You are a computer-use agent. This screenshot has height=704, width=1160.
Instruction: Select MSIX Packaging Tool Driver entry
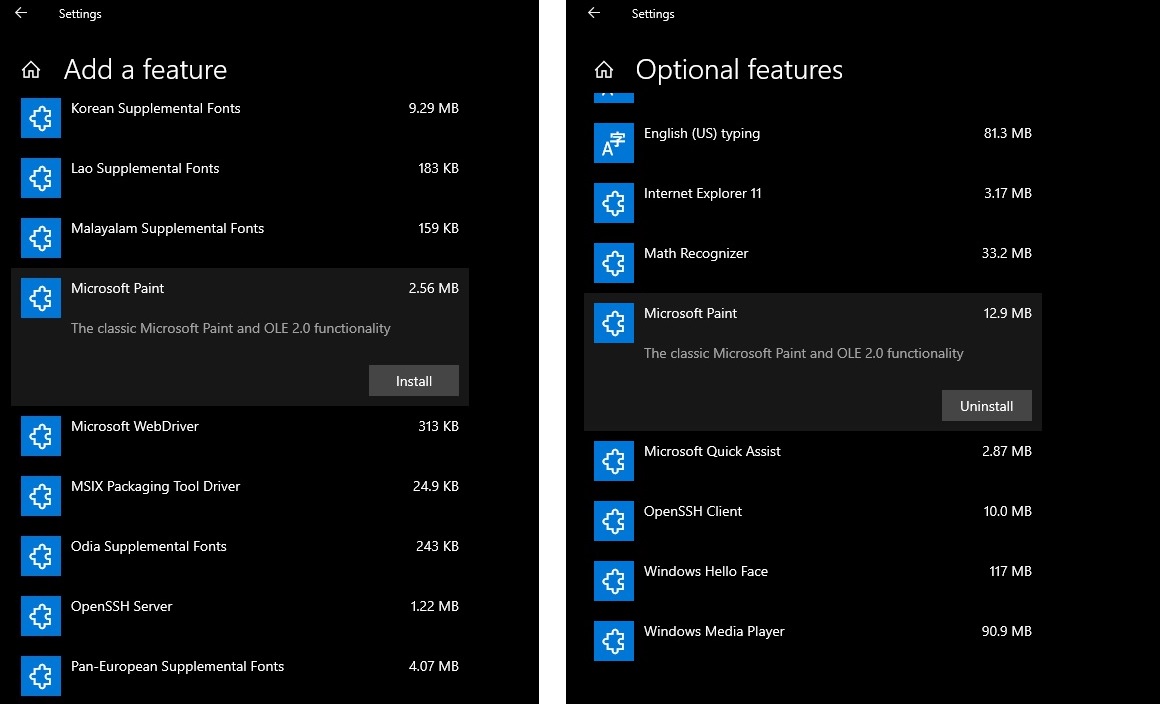pyautogui.click(x=240, y=496)
